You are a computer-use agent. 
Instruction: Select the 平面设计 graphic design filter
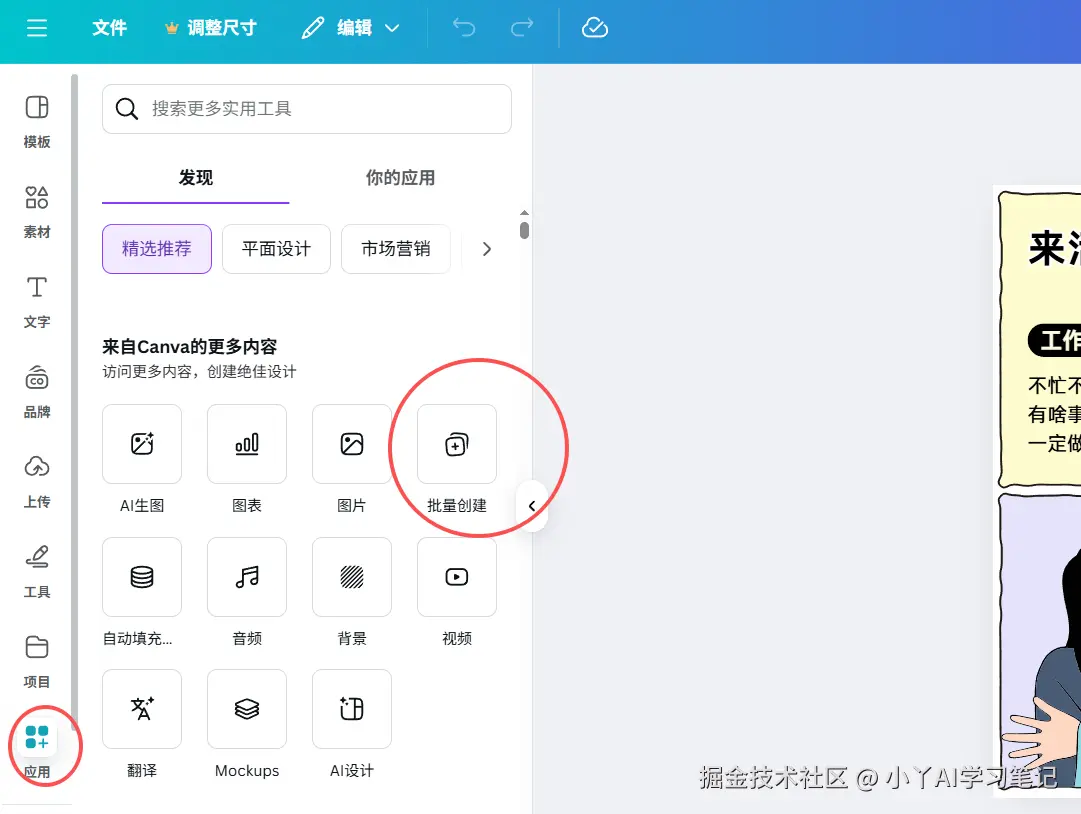click(x=276, y=248)
